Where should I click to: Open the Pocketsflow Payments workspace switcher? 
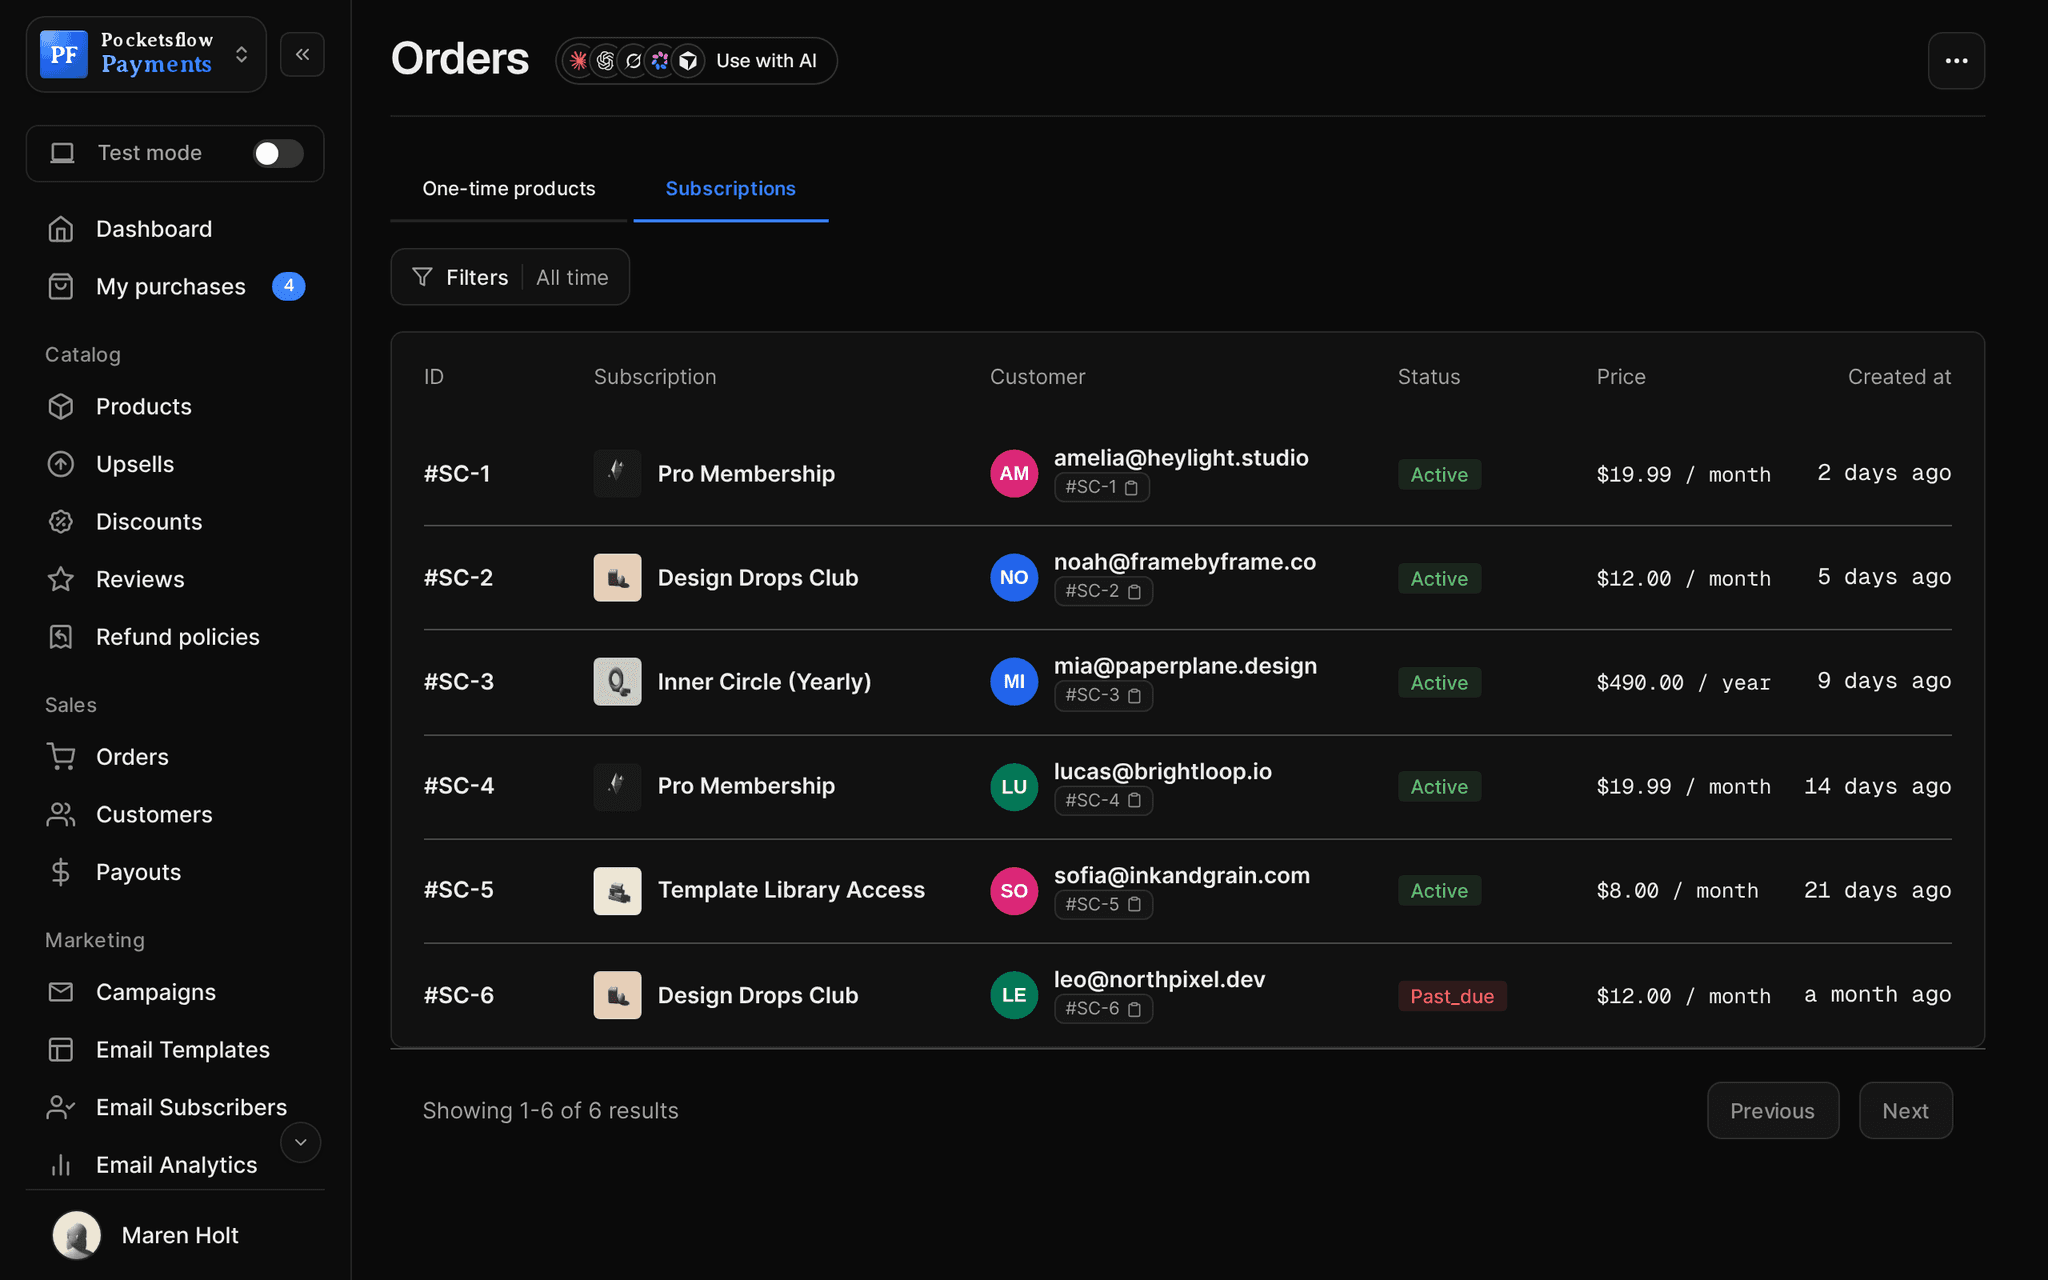(146, 54)
